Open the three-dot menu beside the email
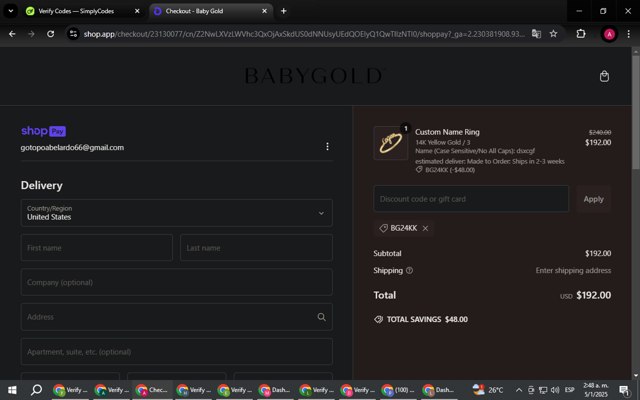 [327, 147]
